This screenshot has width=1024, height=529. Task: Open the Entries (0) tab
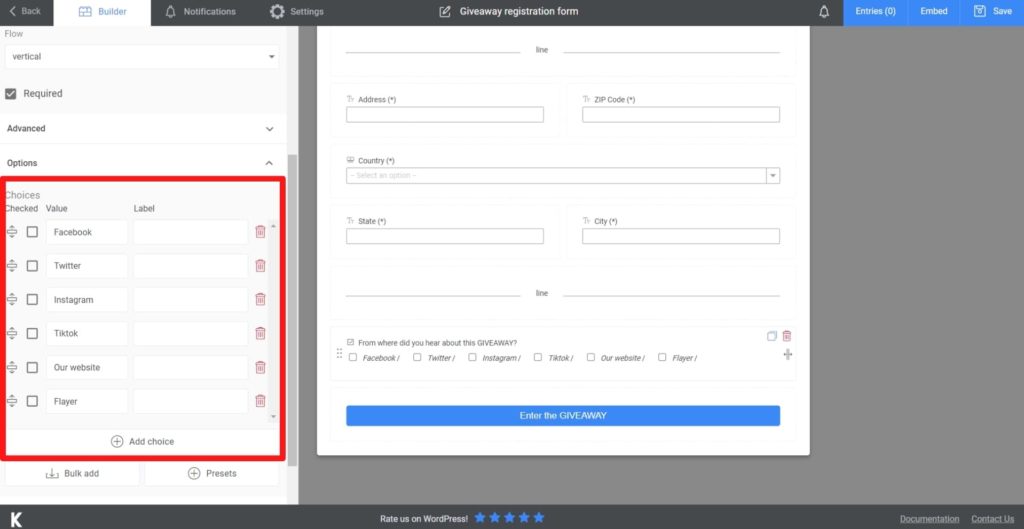pyautogui.click(x=875, y=12)
